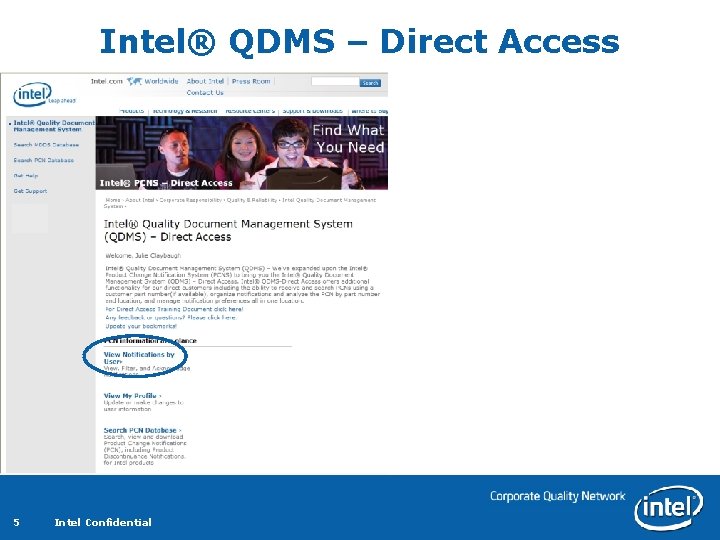Click the blue Search button
Viewport: 720px width, 540px height.
[x=370, y=83]
